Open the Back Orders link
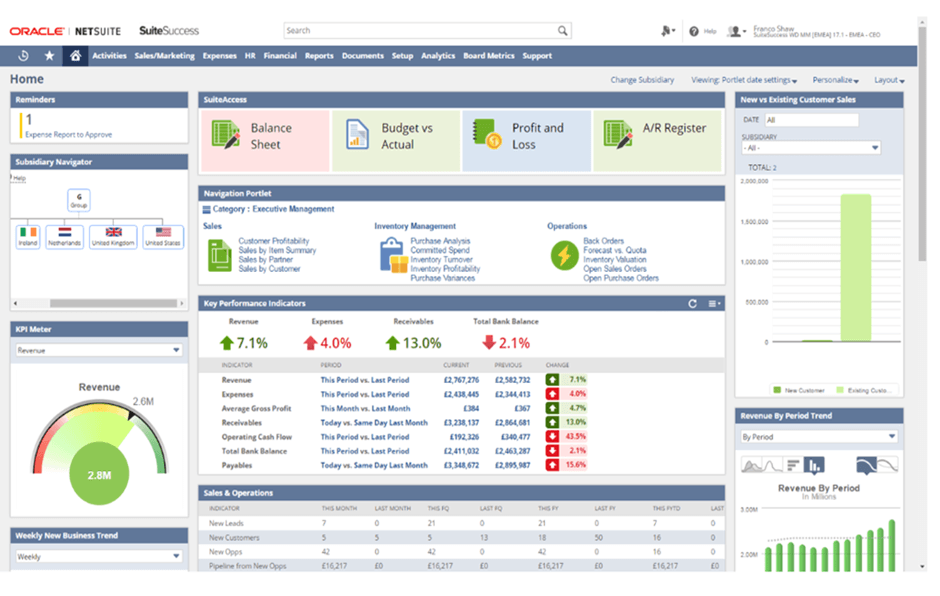The width and height of the screenshot is (940, 596). [603, 241]
